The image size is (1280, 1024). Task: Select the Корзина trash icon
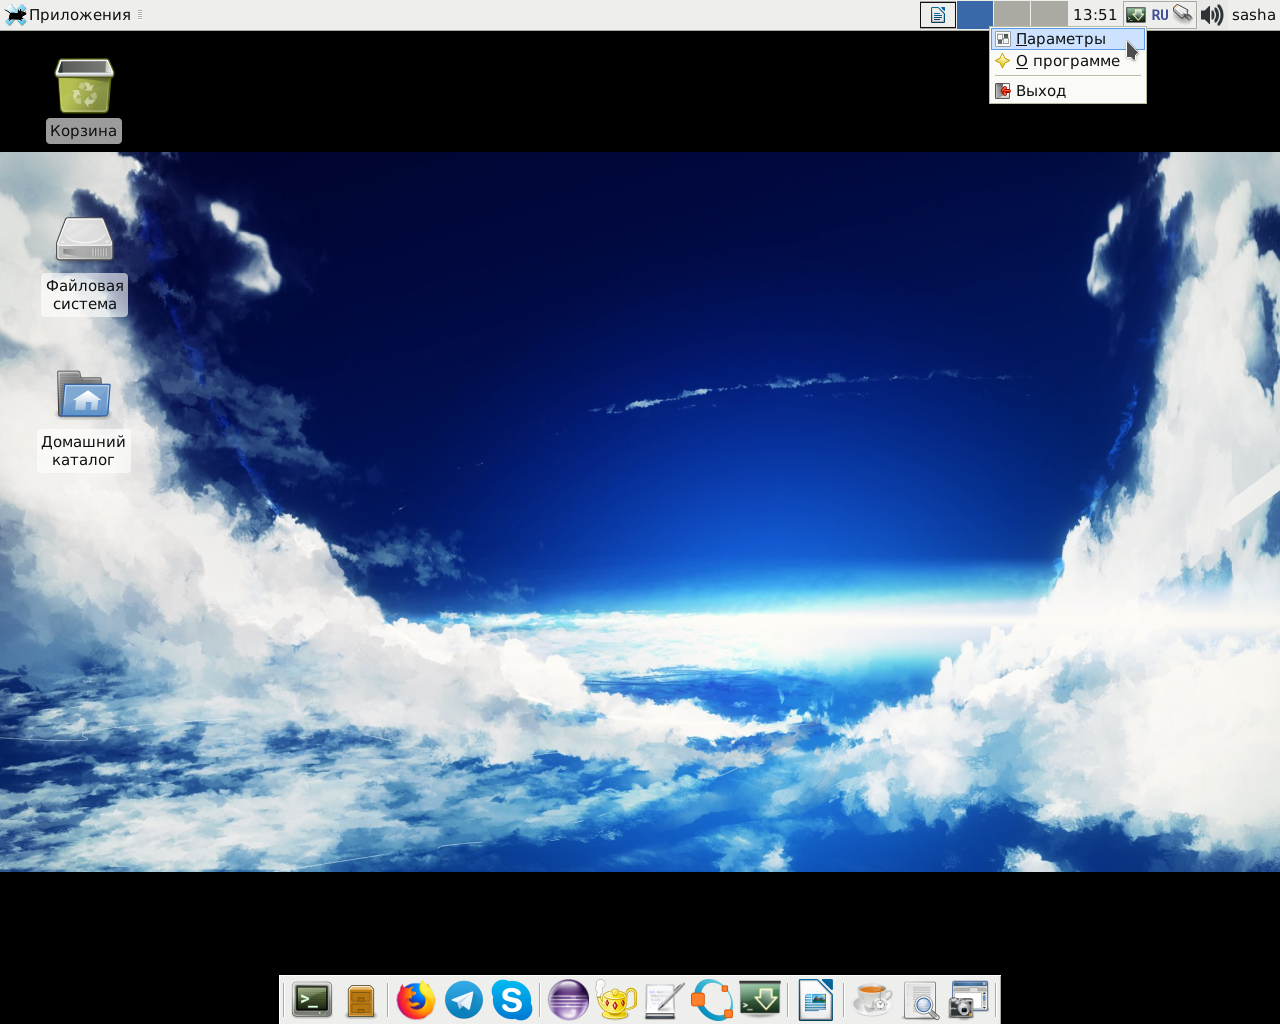pyautogui.click(x=84, y=99)
